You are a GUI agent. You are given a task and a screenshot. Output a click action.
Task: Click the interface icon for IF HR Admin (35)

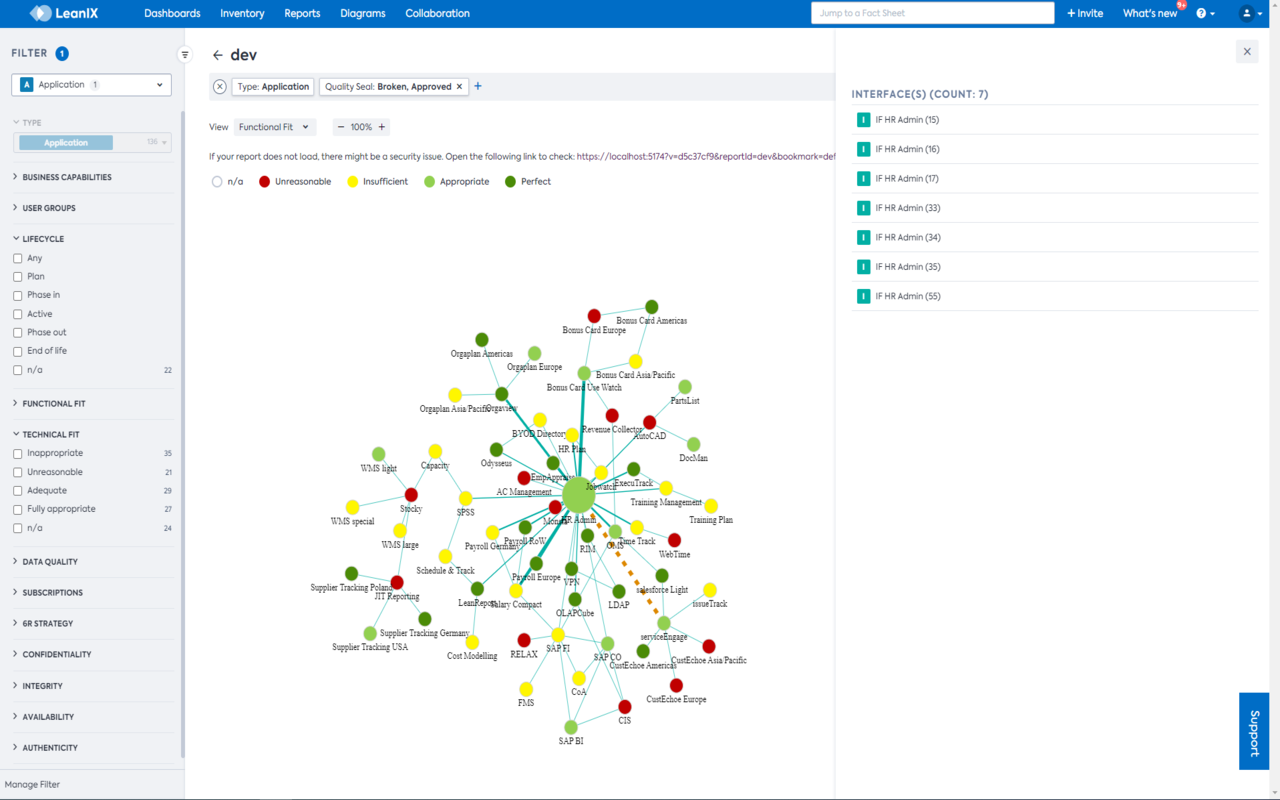863,267
